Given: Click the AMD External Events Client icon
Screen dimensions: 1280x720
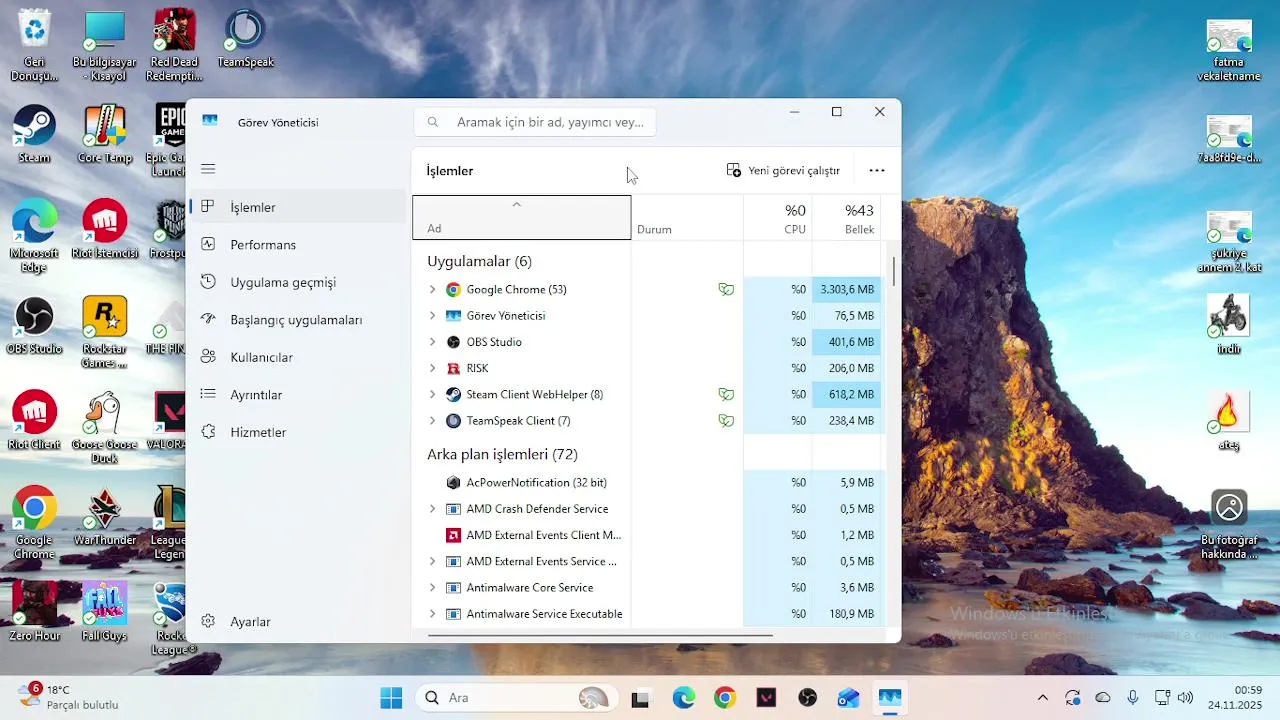Looking at the screenshot, I should point(453,535).
